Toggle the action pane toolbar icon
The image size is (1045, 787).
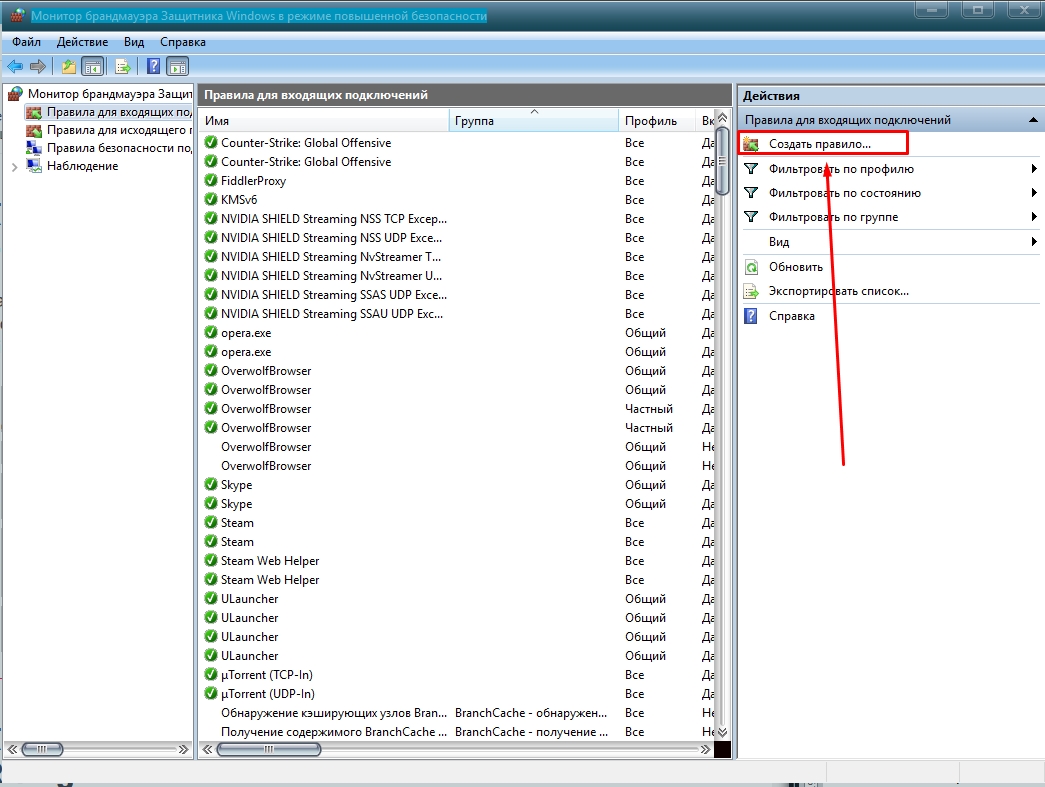click(x=178, y=66)
